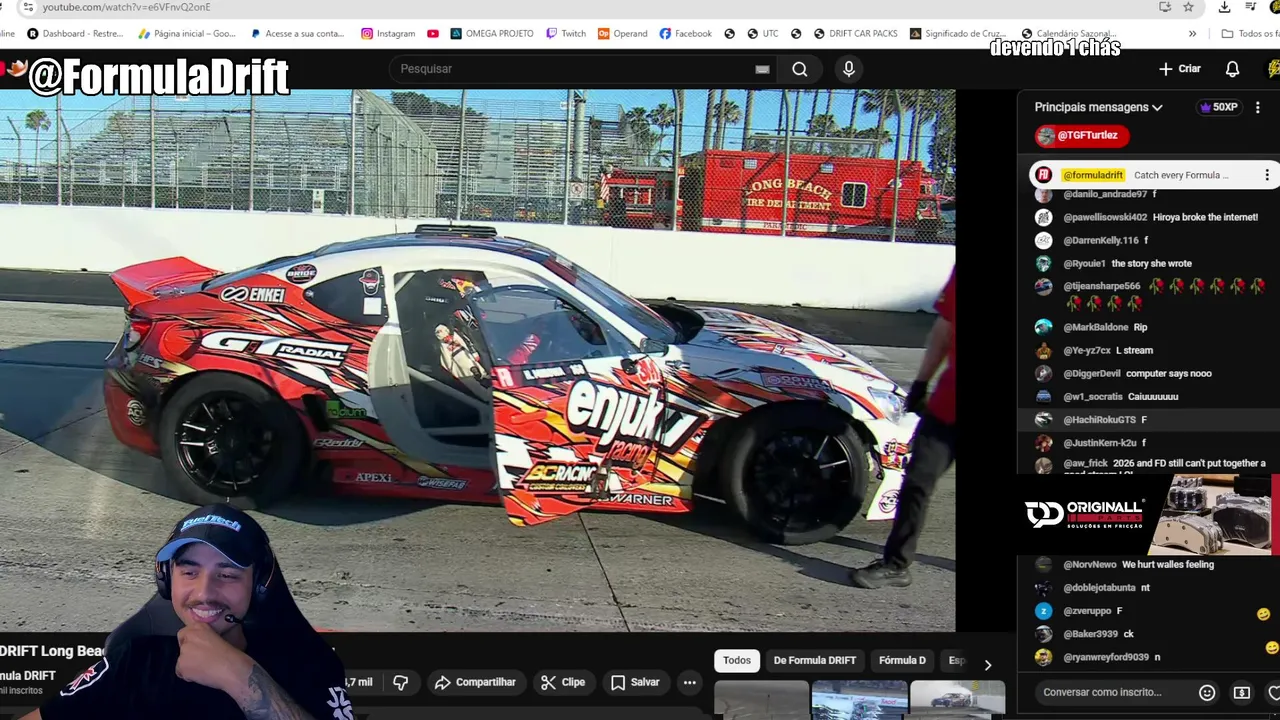Screen dimensions: 1280x720
Task: Click the 50XP points badge
Action: tap(1219, 107)
